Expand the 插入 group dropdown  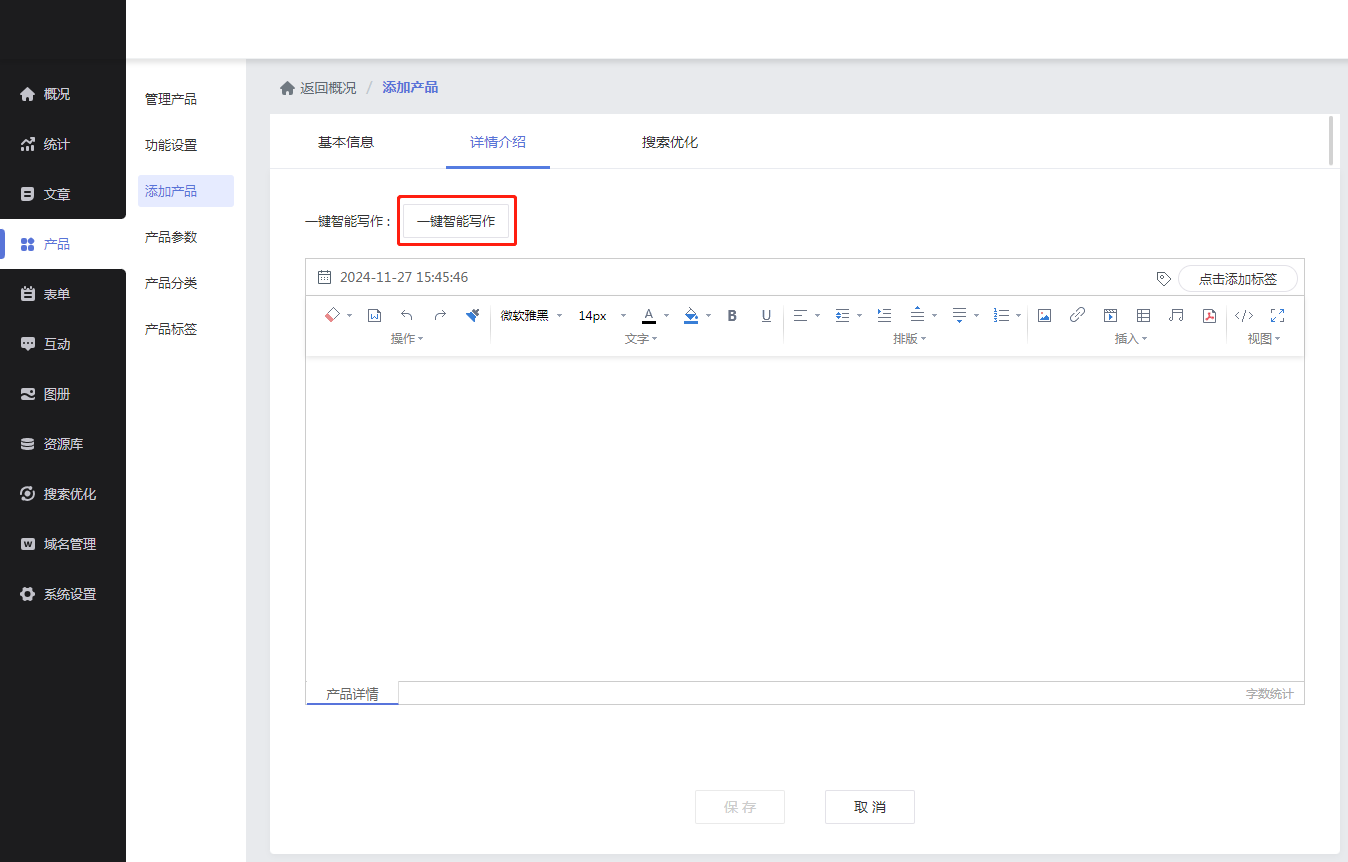coord(1130,339)
